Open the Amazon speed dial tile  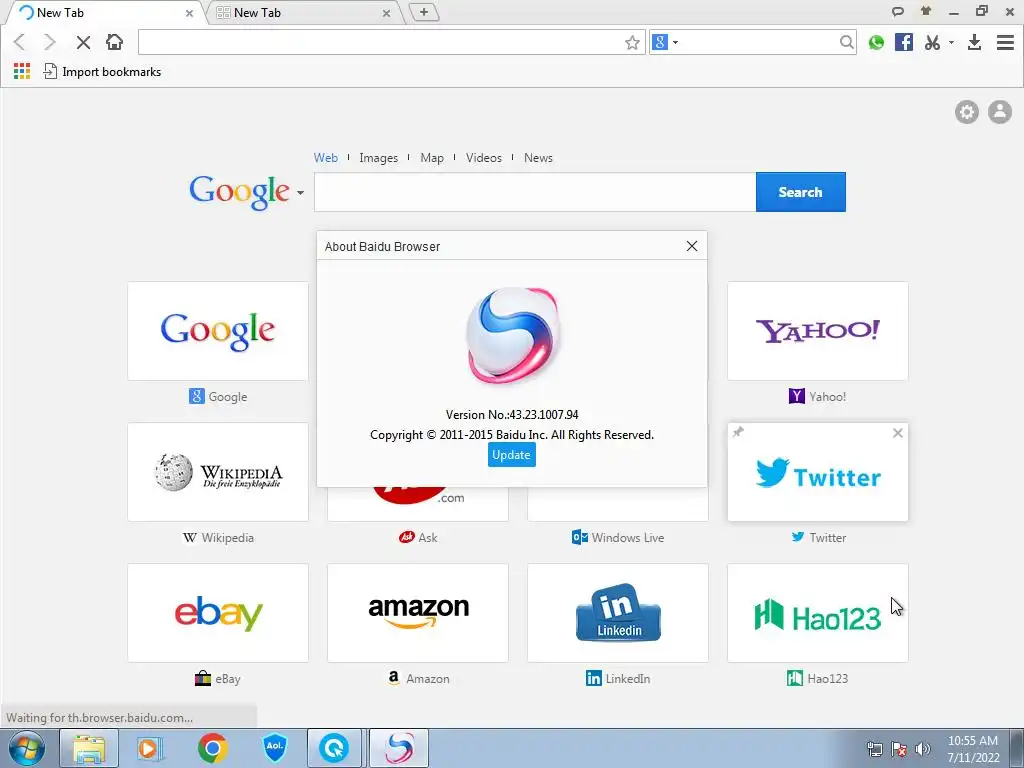tap(418, 613)
